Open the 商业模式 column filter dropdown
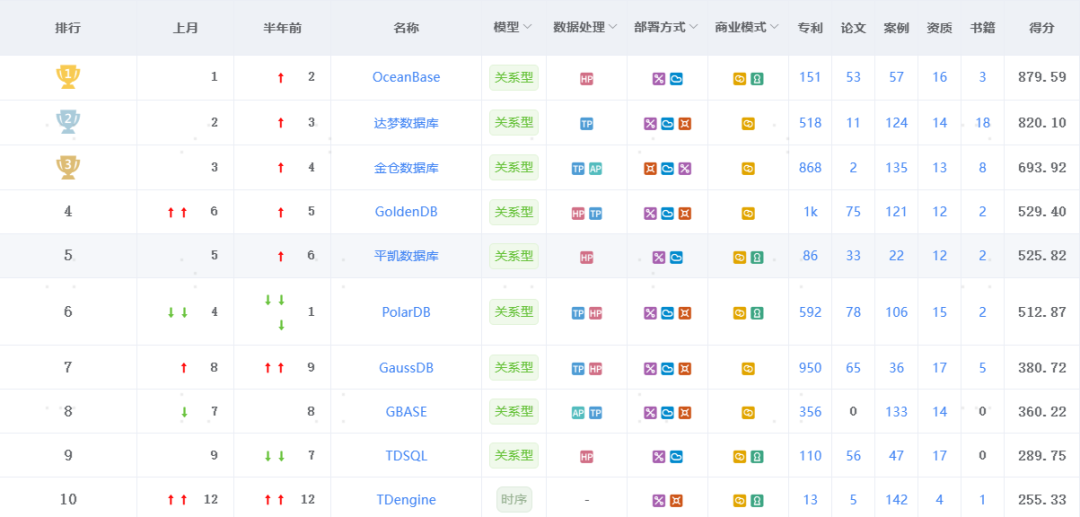 [x=774, y=28]
